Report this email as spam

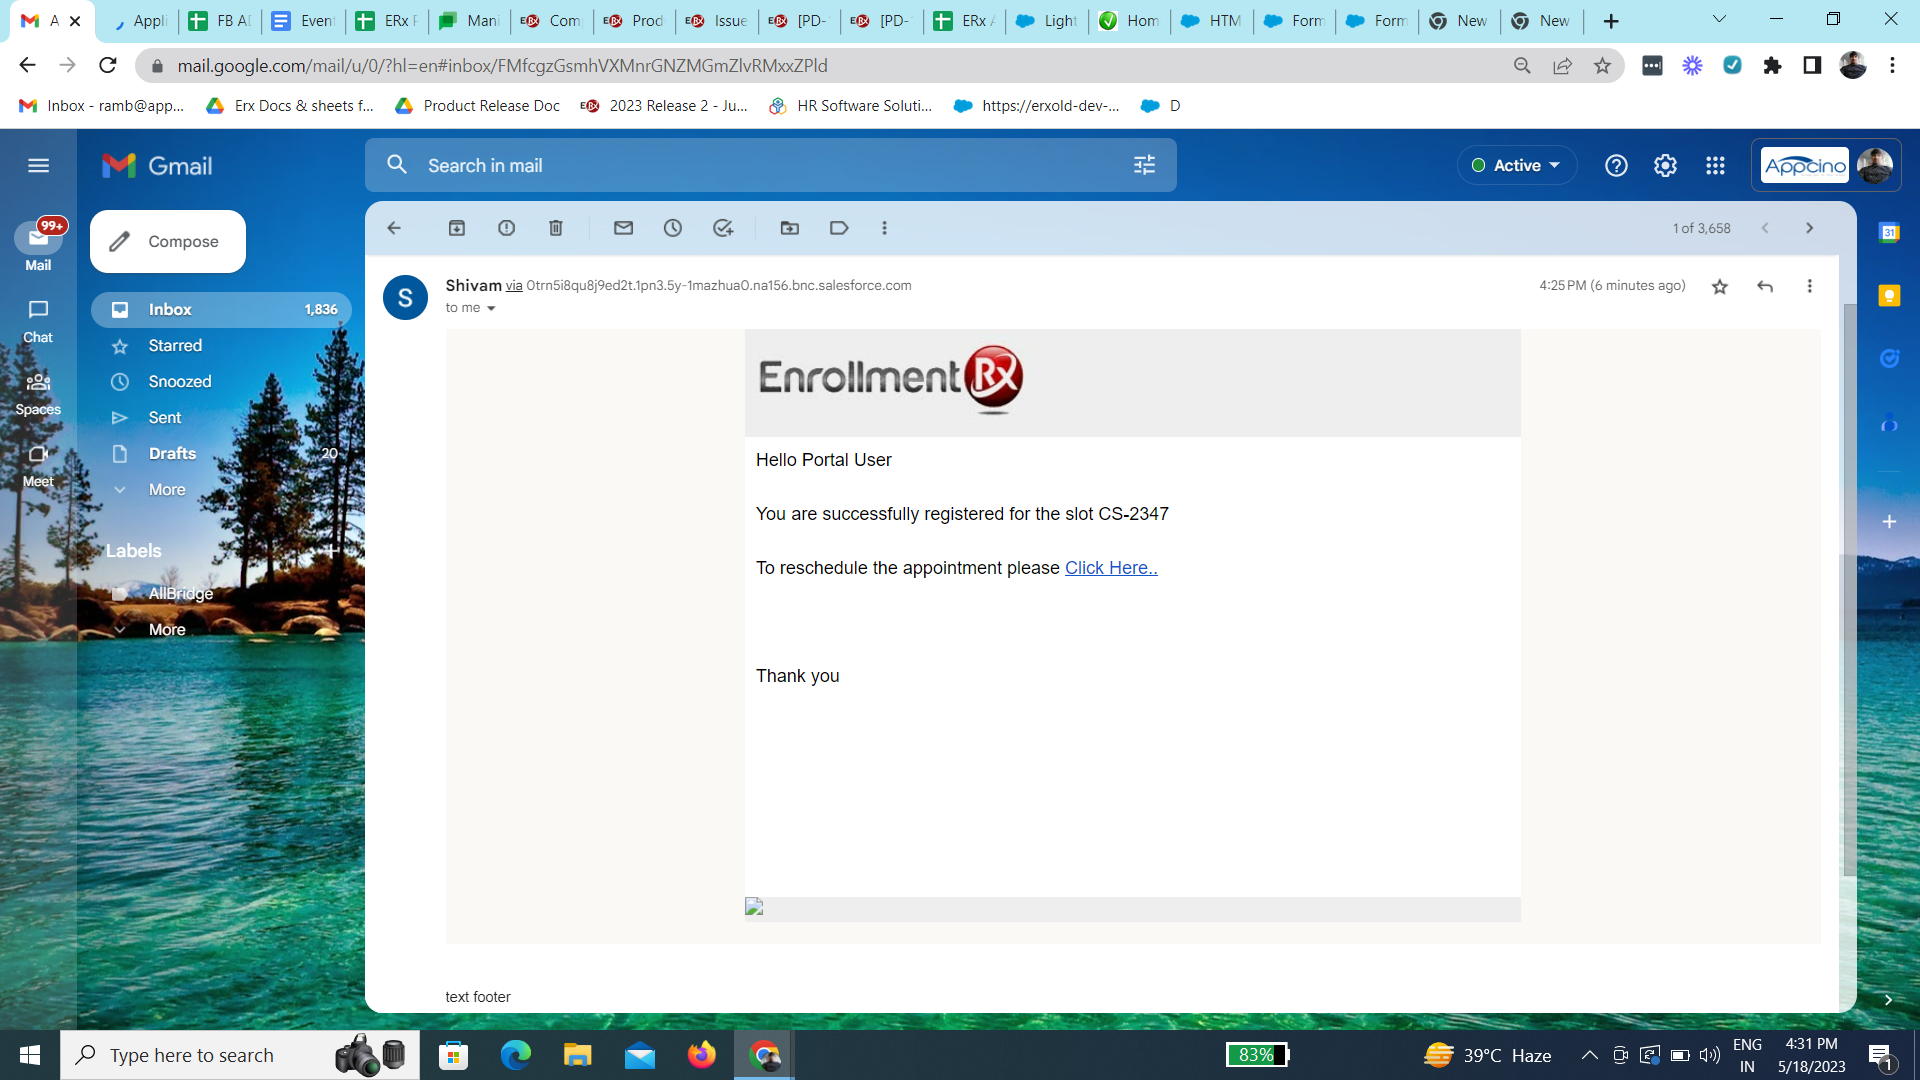[506, 228]
